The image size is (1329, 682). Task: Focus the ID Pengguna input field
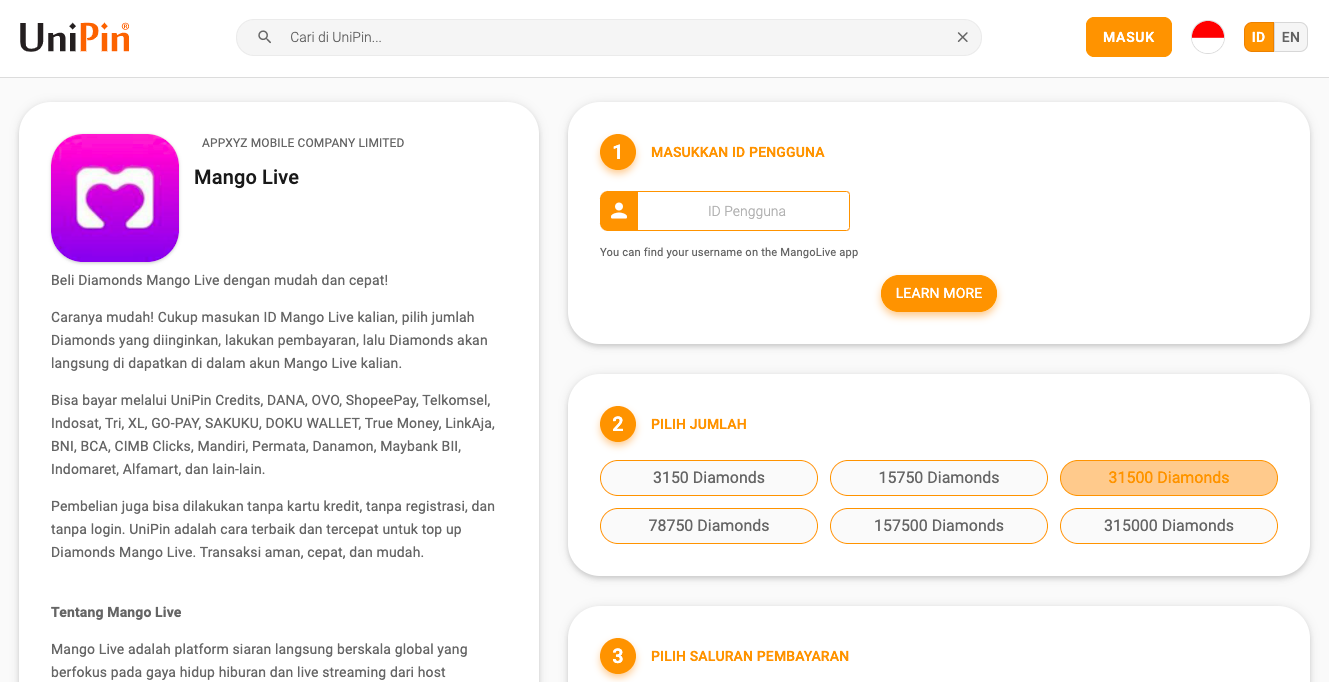(x=745, y=211)
